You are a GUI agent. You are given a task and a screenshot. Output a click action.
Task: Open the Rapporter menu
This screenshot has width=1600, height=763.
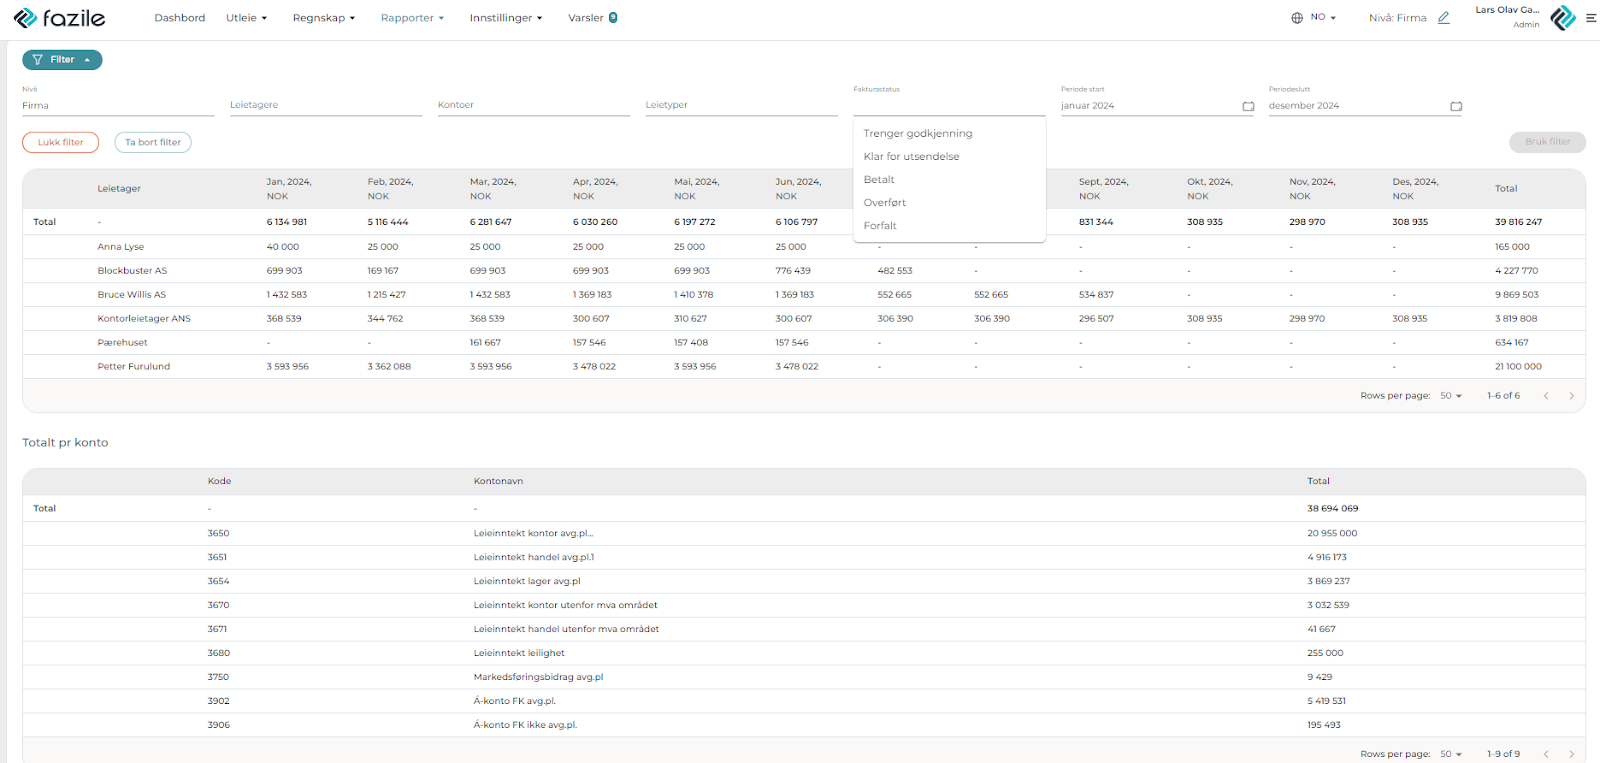click(412, 18)
